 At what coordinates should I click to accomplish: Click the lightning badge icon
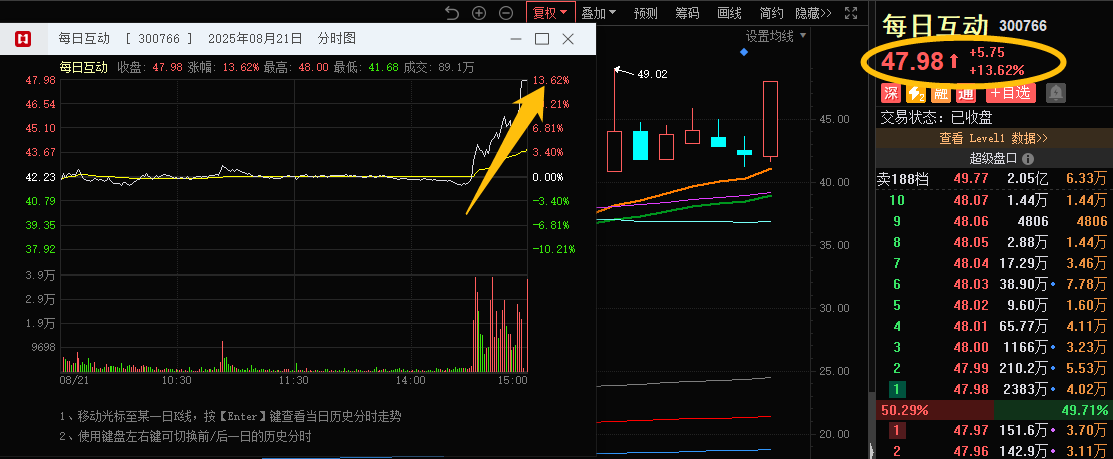click(x=916, y=93)
